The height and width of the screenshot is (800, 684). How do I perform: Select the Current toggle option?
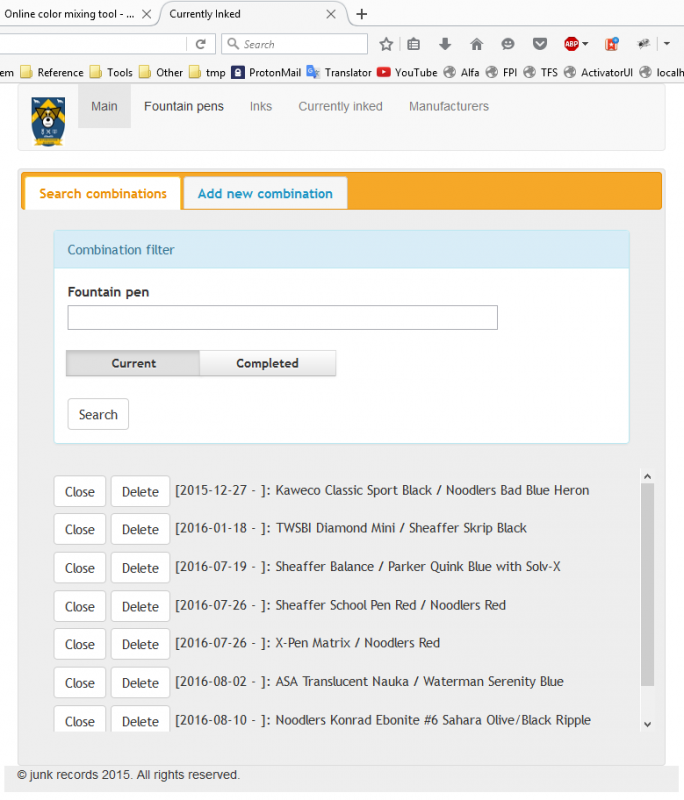coord(133,363)
